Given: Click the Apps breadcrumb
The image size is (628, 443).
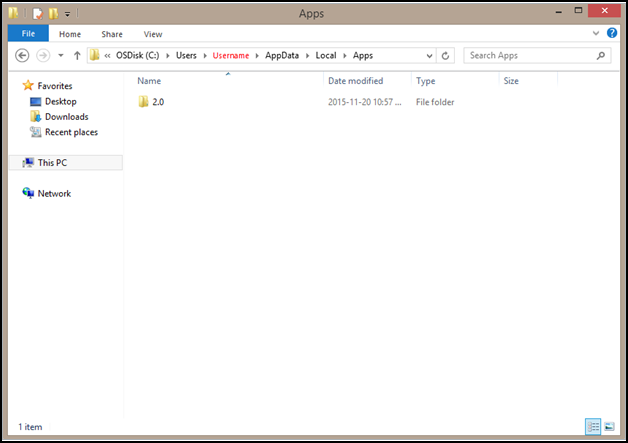Looking at the screenshot, I should [363, 55].
